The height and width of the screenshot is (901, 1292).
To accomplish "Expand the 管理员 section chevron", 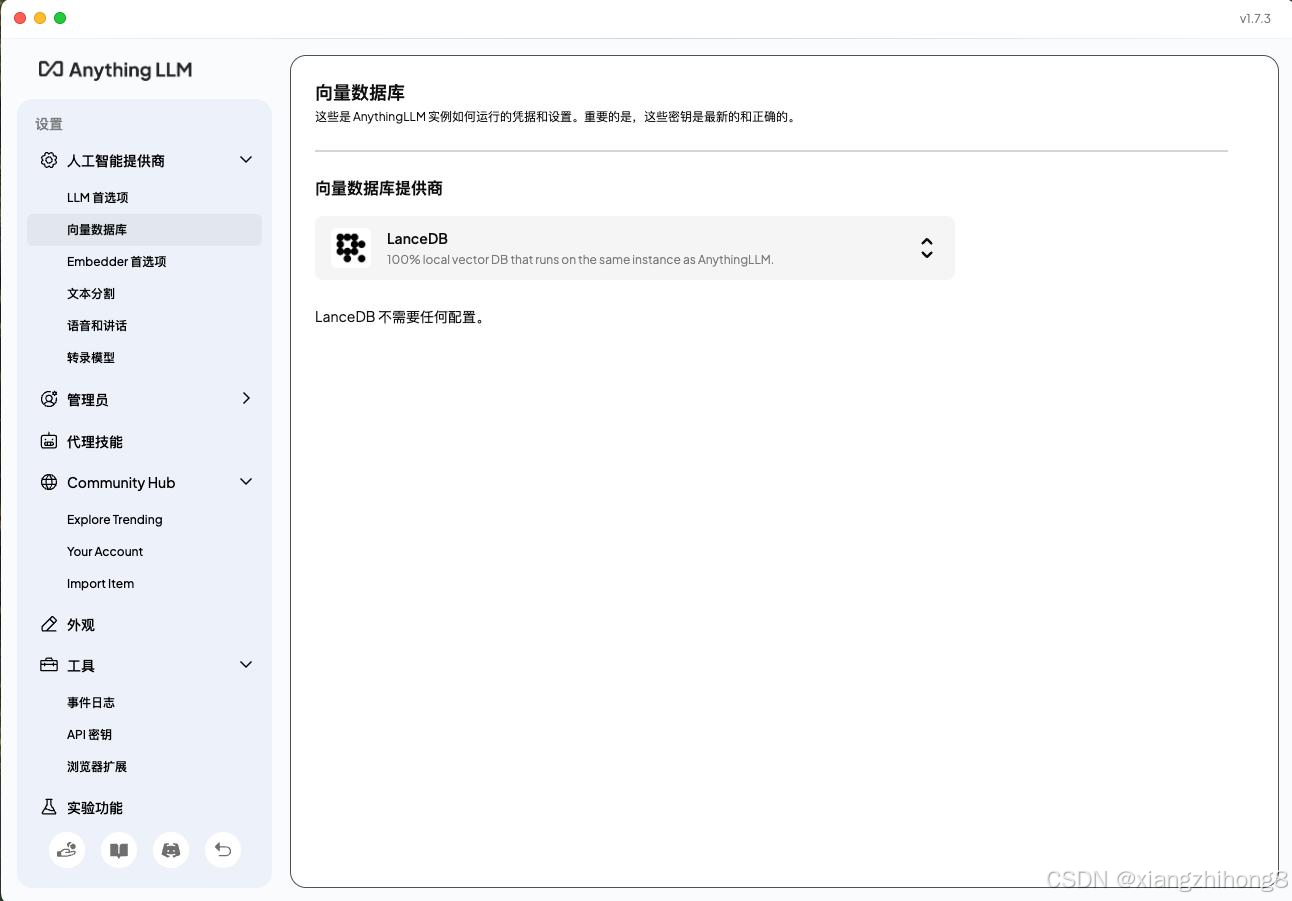I will [x=246, y=398].
